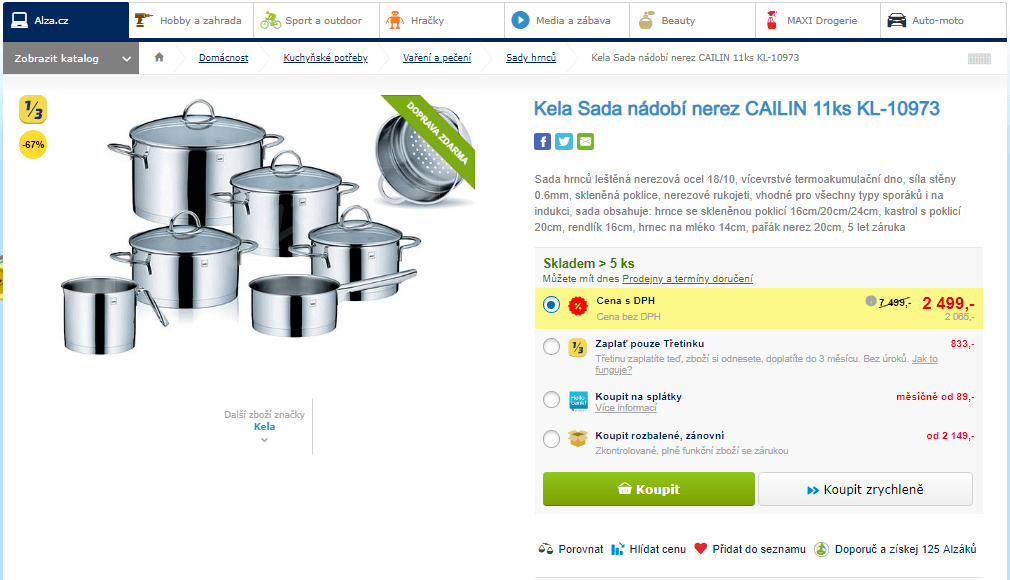Click the green Koupit button

click(649, 489)
